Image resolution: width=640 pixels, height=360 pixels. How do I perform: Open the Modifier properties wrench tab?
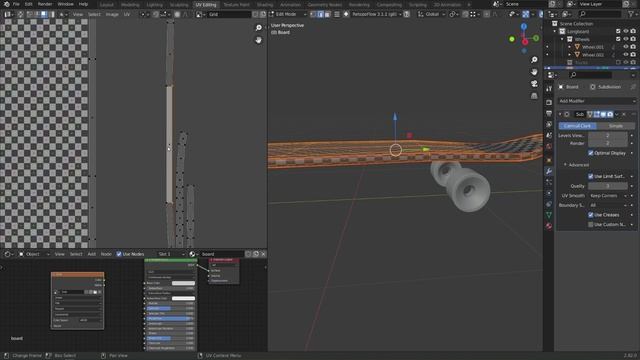tap(549, 171)
